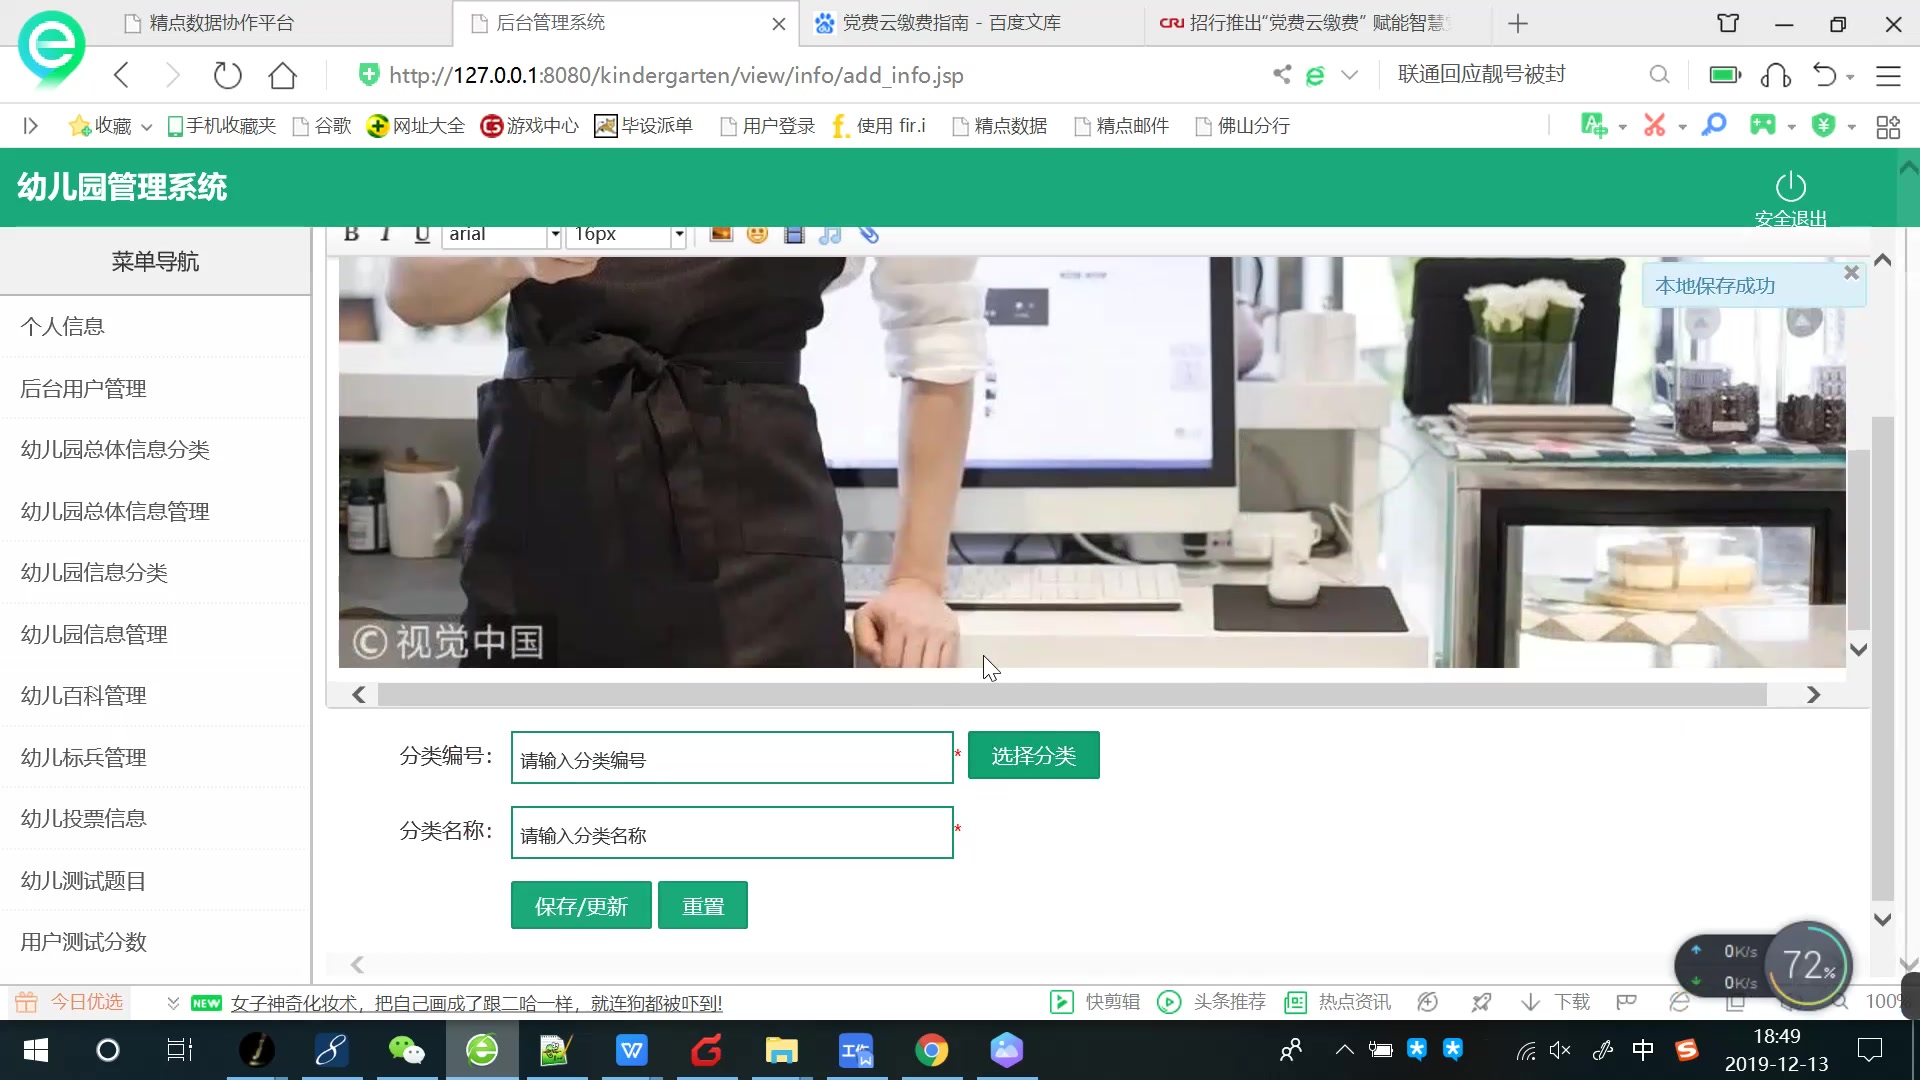Insert a video in the editor toolbar

click(x=794, y=233)
